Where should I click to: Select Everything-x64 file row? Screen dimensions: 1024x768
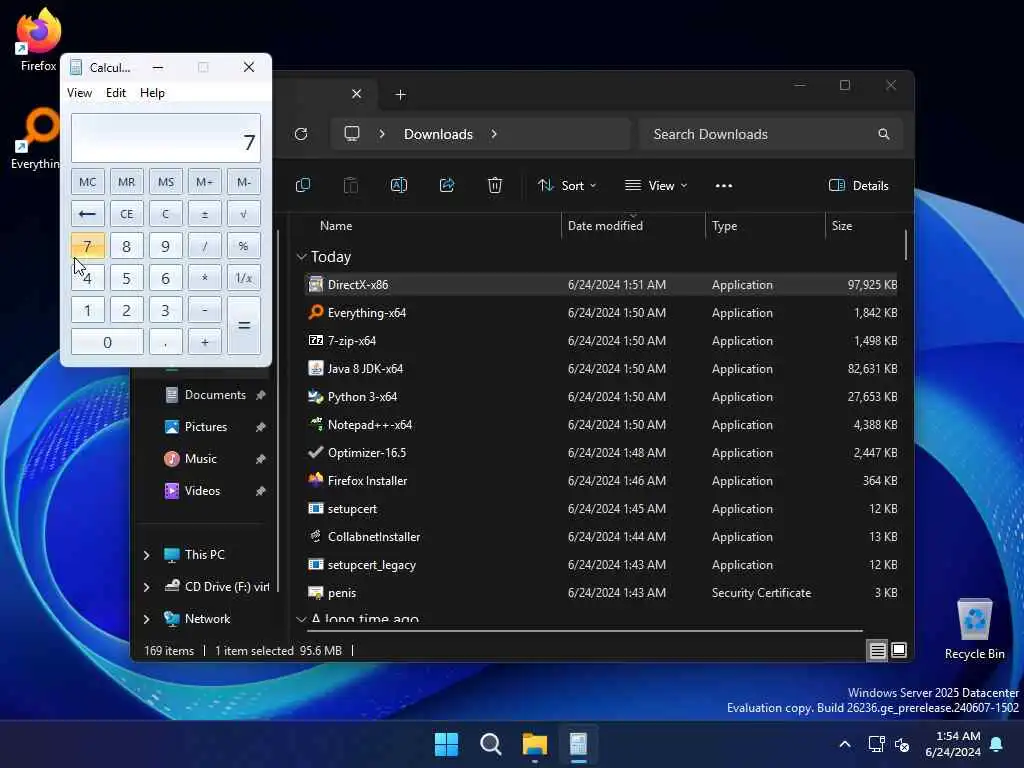click(601, 313)
